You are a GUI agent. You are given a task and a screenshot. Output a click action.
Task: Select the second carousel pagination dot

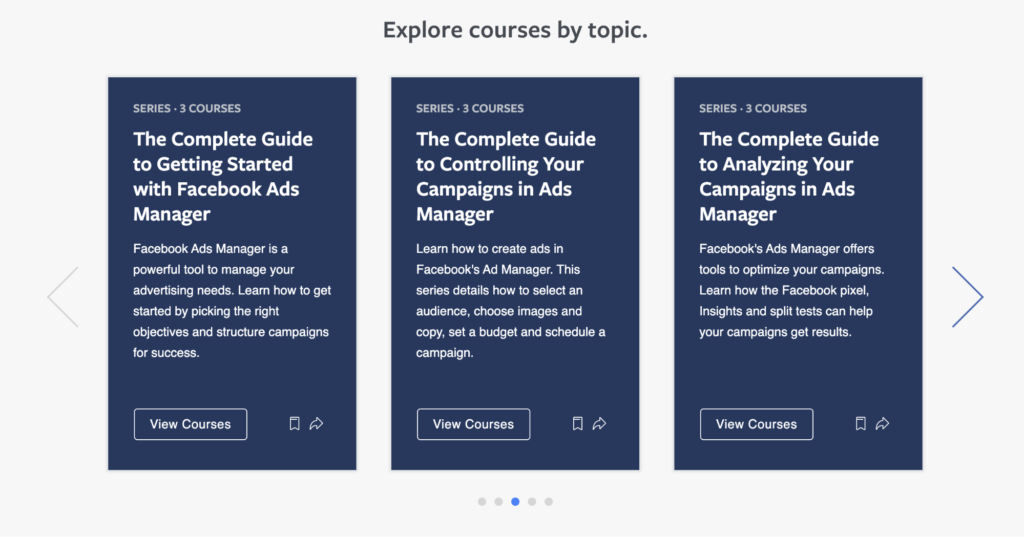[x=498, y=502]
